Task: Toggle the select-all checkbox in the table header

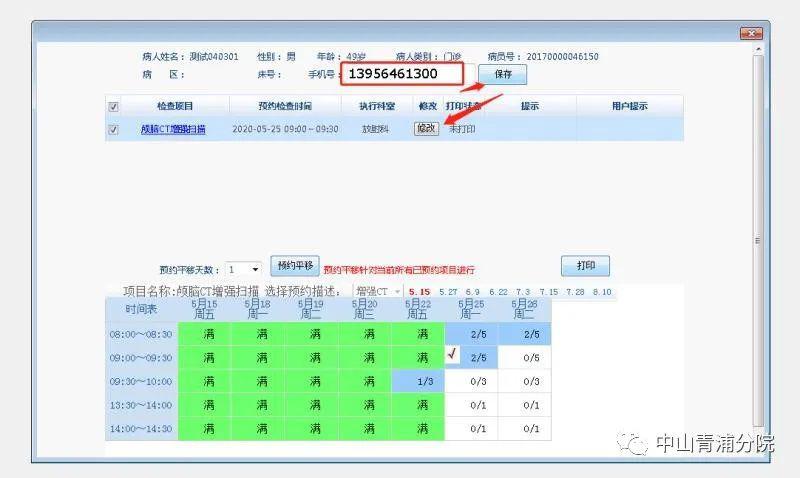Action: [x=113, y=107]
